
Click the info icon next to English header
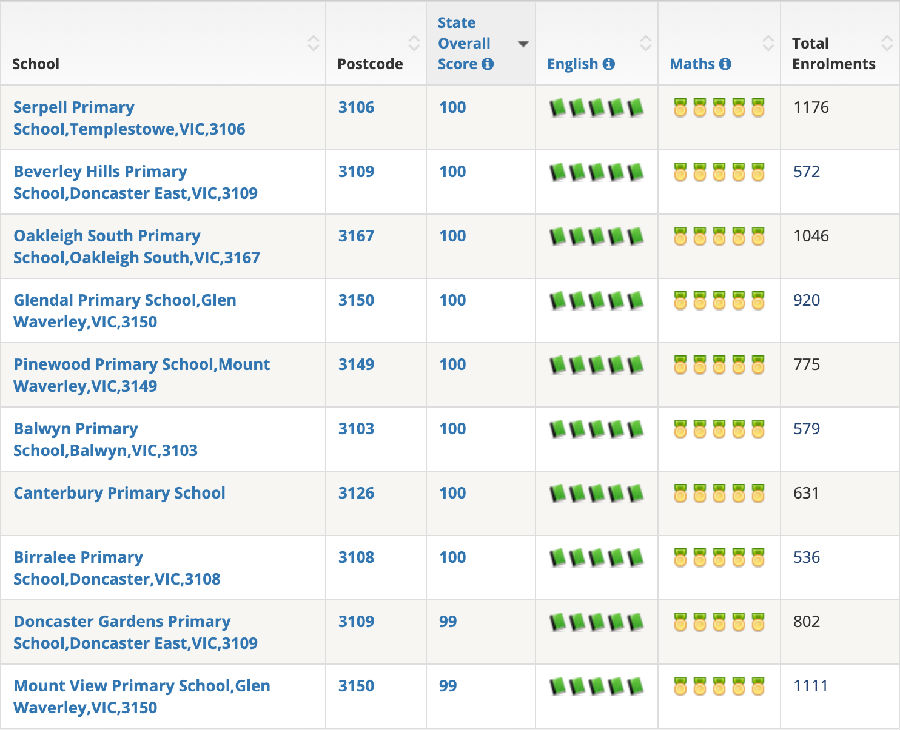[x=609, y=64]
